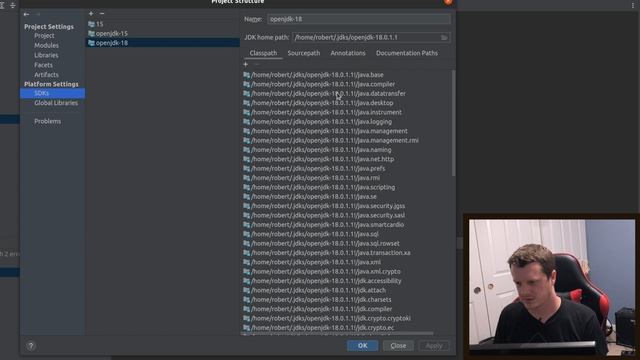Screen dimensions: 640x360
Task: Open Facets settings page
Action: 43,65
